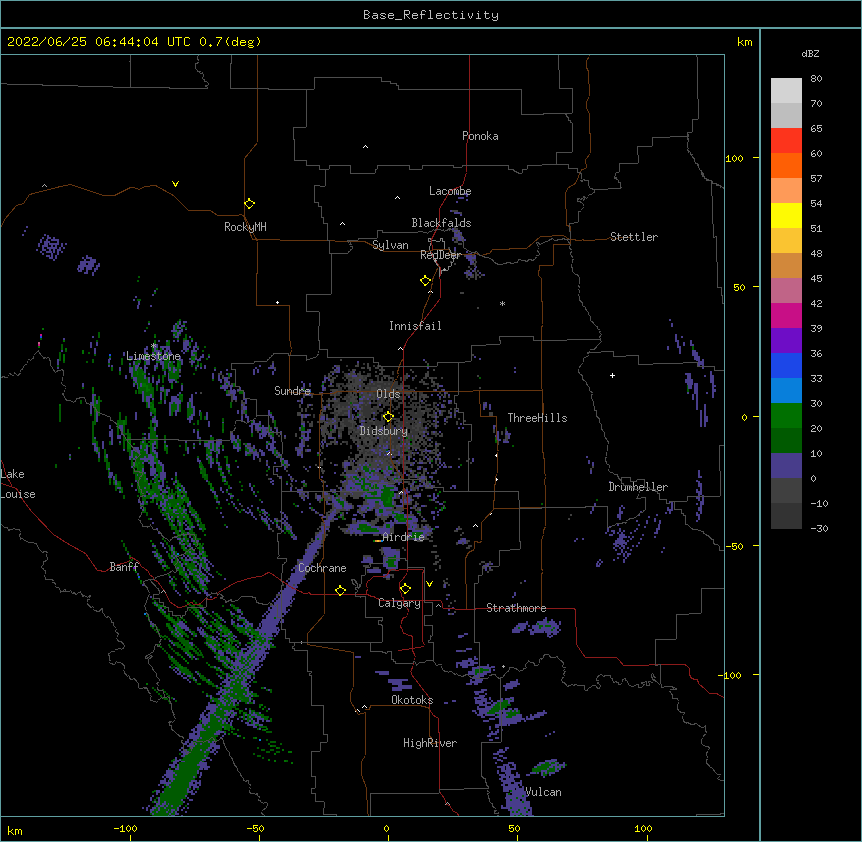Click the Vulcan city label
Screen dimensions: 862x842
pos(543,792)
